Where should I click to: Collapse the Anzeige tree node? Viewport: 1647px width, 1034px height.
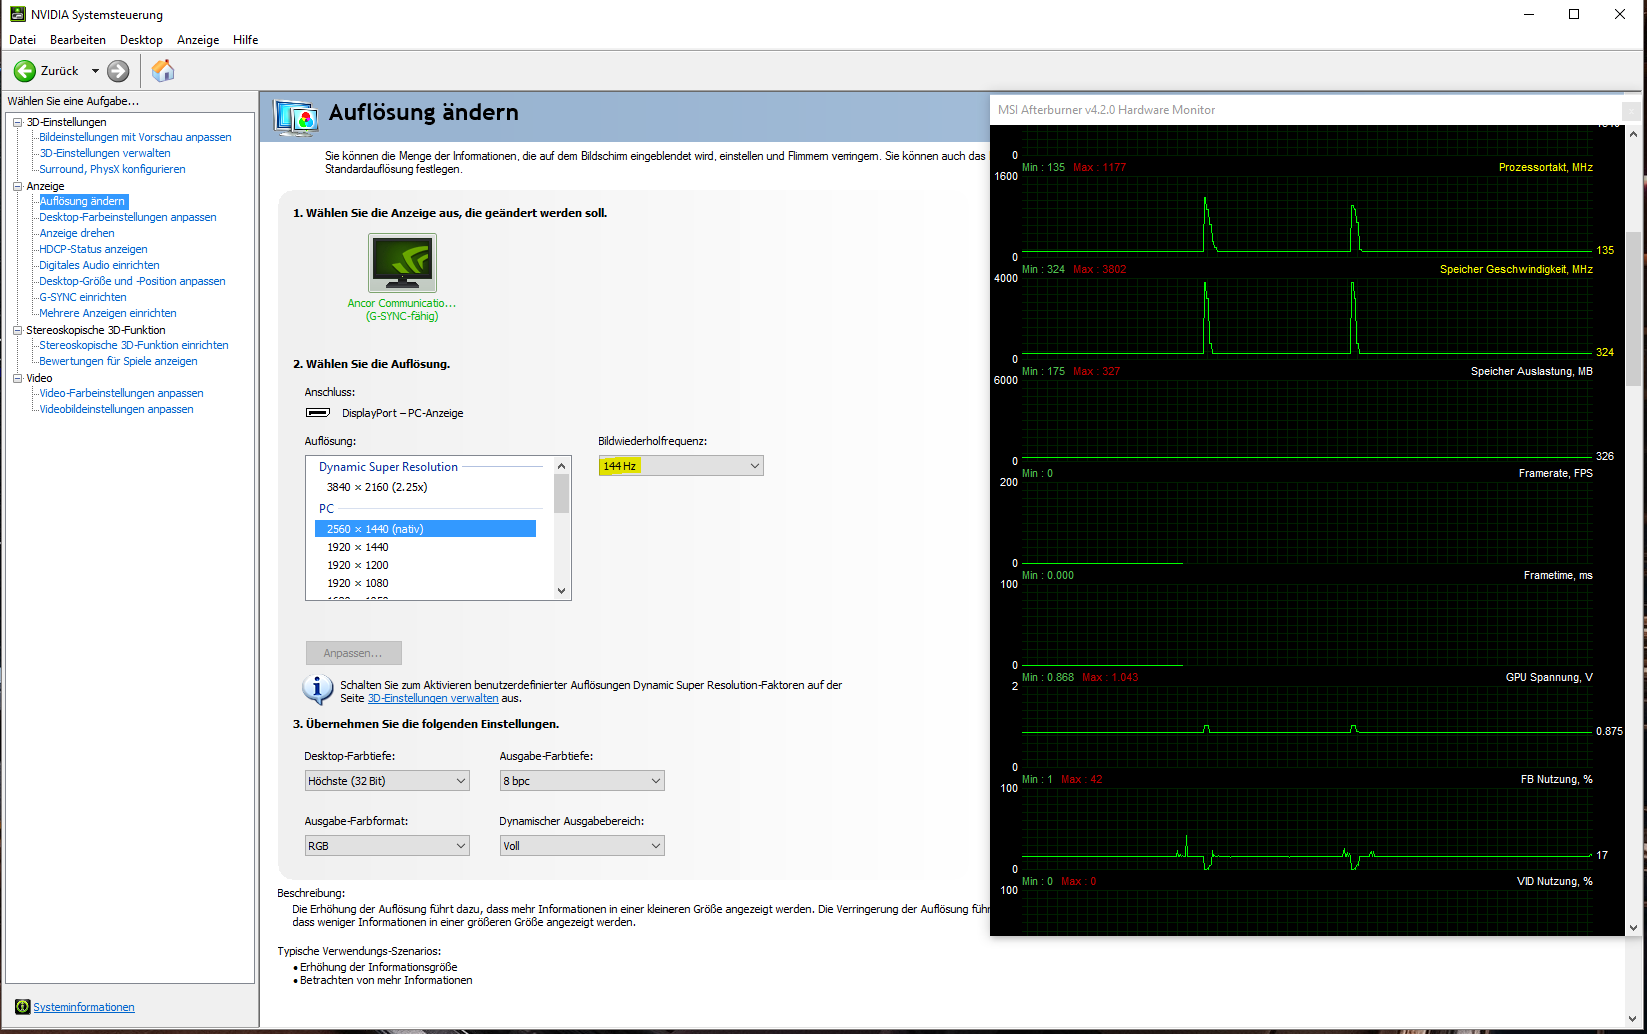pos(17,186)
